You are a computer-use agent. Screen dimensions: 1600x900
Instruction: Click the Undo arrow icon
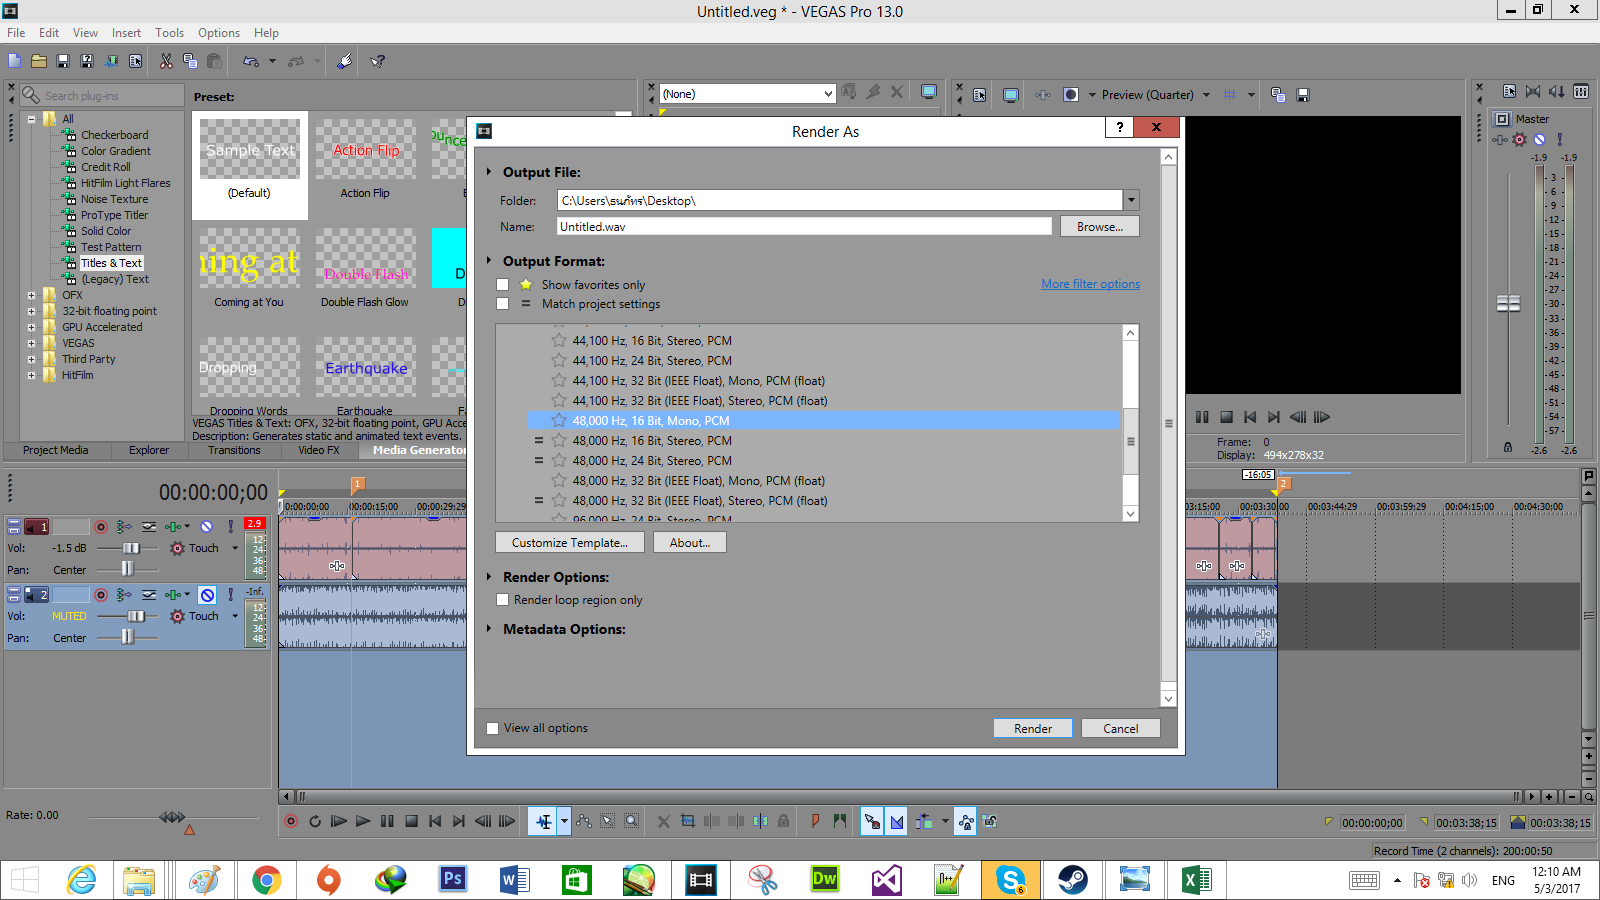coord(251,61)
